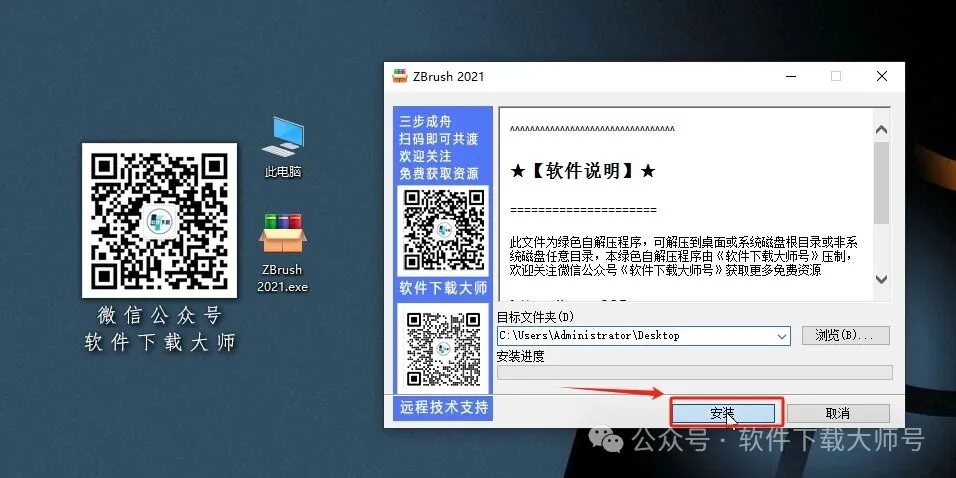Click the 三步成舟 text in sidebar
Viewport: 956px width, 478px height.
coord(426,121)
